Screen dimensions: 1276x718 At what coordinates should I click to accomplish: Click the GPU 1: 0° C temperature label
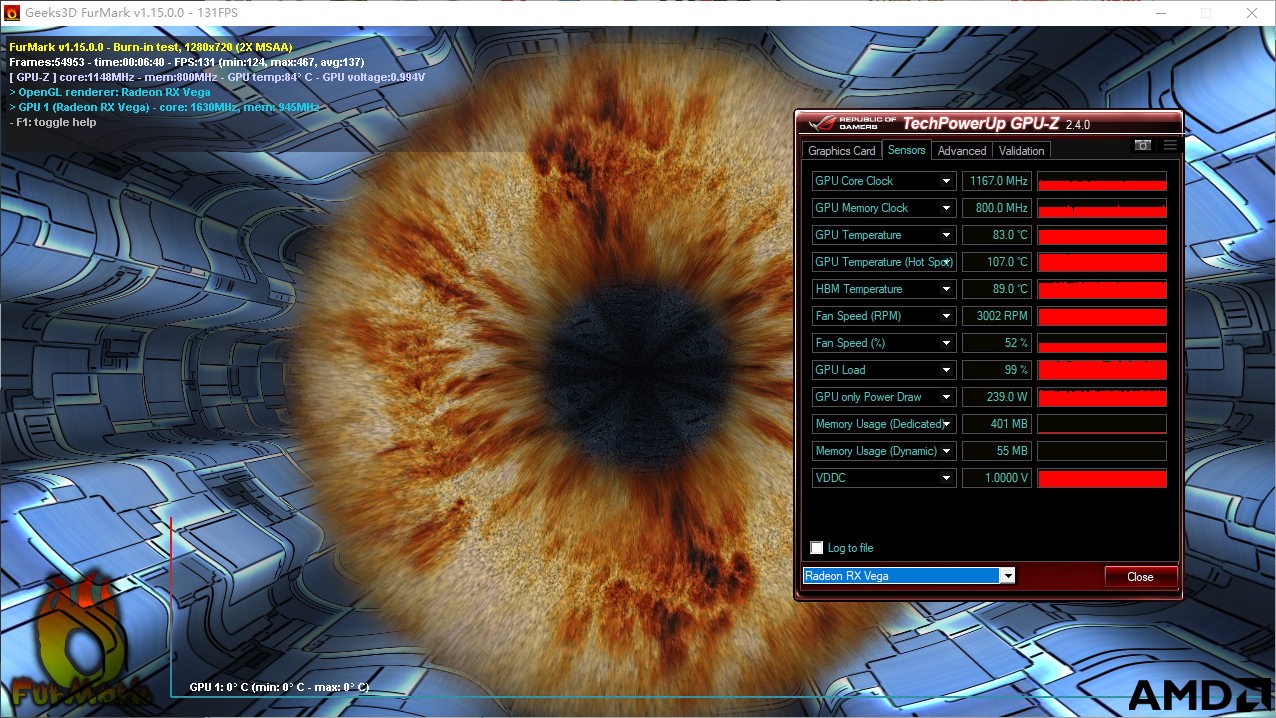[279, 687]
